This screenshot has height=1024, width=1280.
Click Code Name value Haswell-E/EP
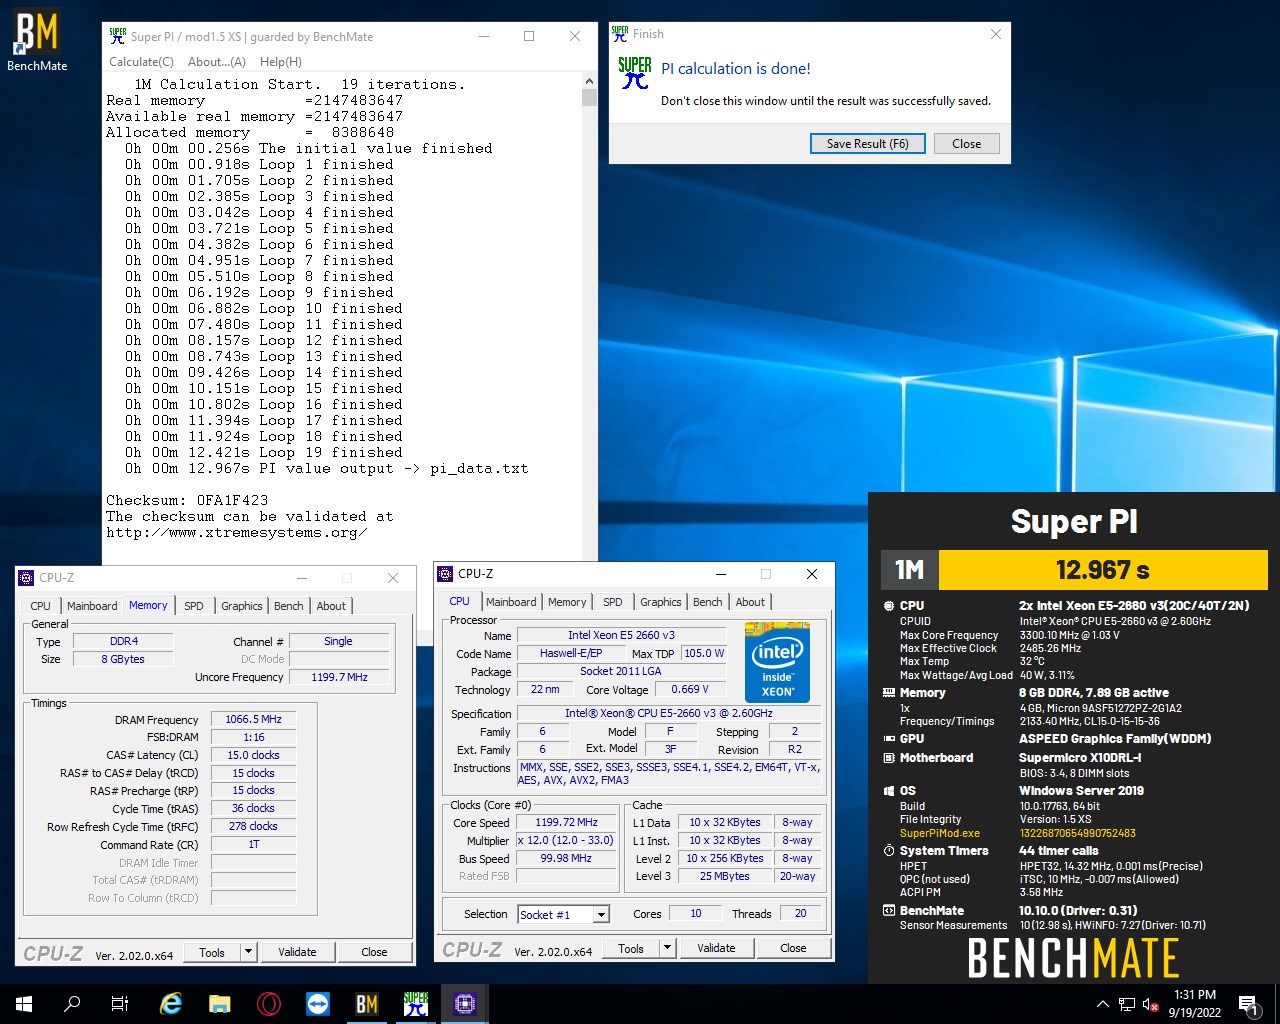571,653
